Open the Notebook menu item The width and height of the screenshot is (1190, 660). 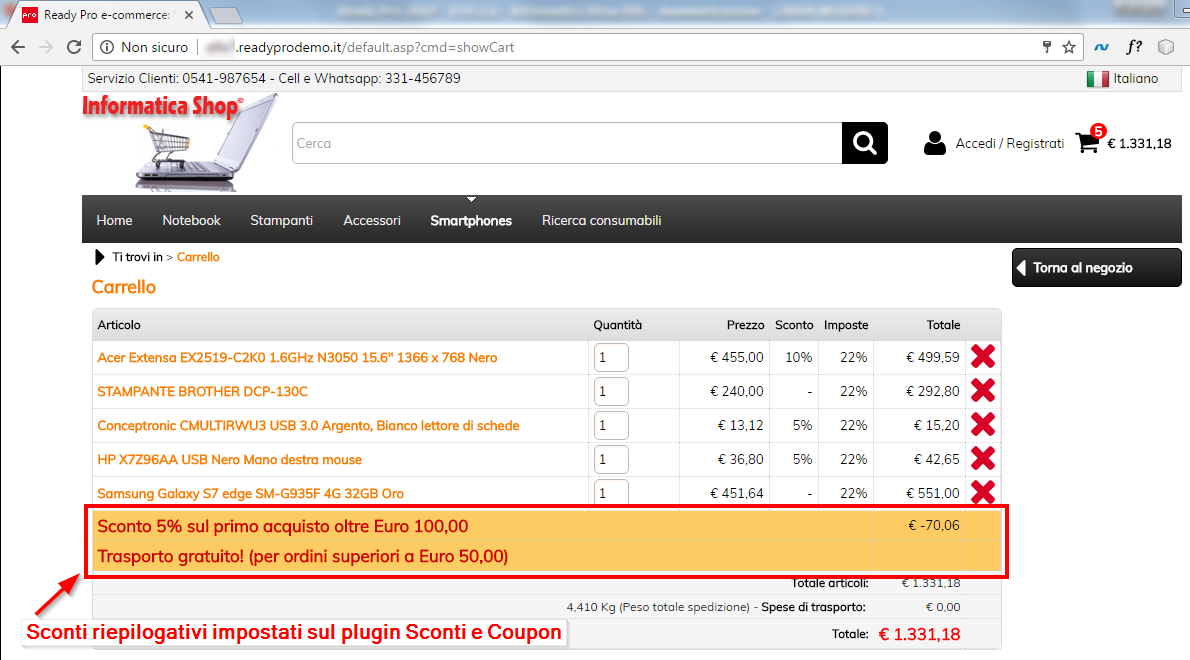(x=191, y=220)
